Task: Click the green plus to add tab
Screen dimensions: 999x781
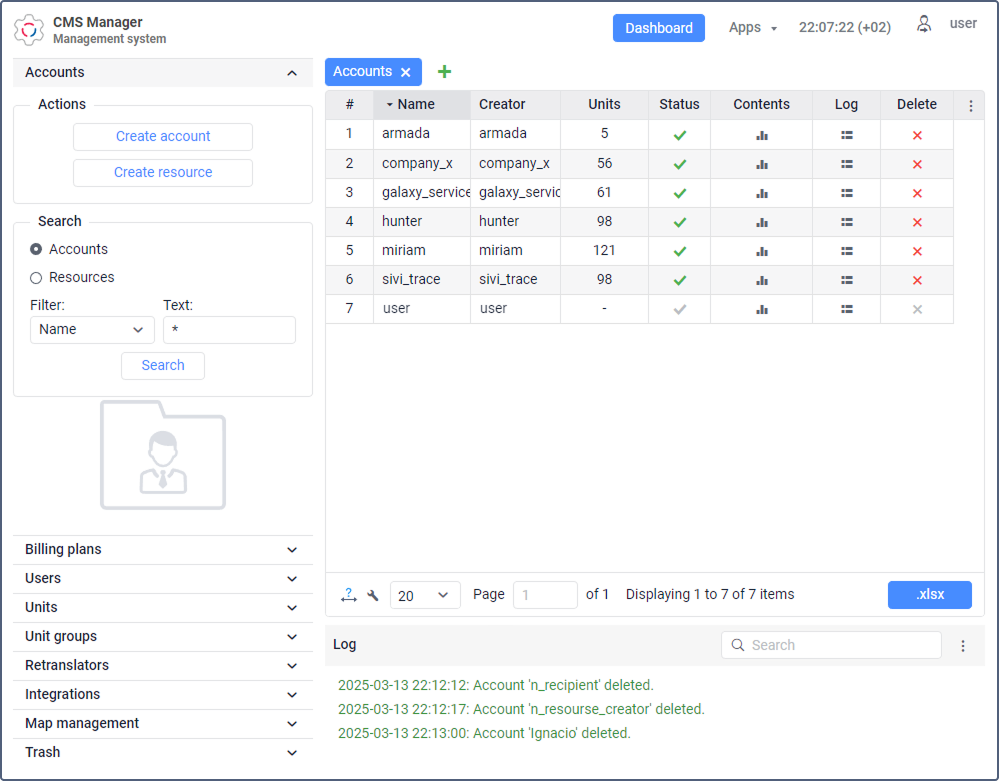Action: 444,71
